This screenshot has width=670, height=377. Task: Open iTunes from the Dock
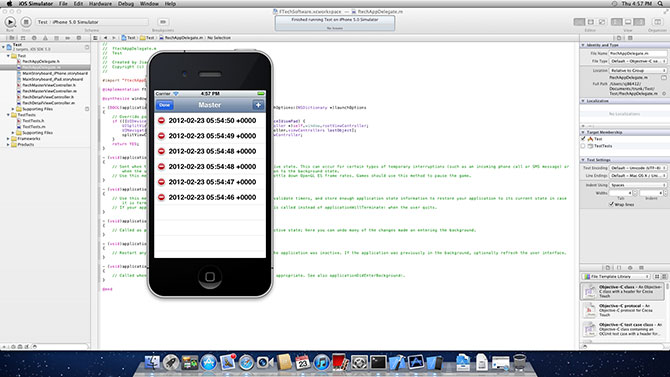(x=321, y=362)
